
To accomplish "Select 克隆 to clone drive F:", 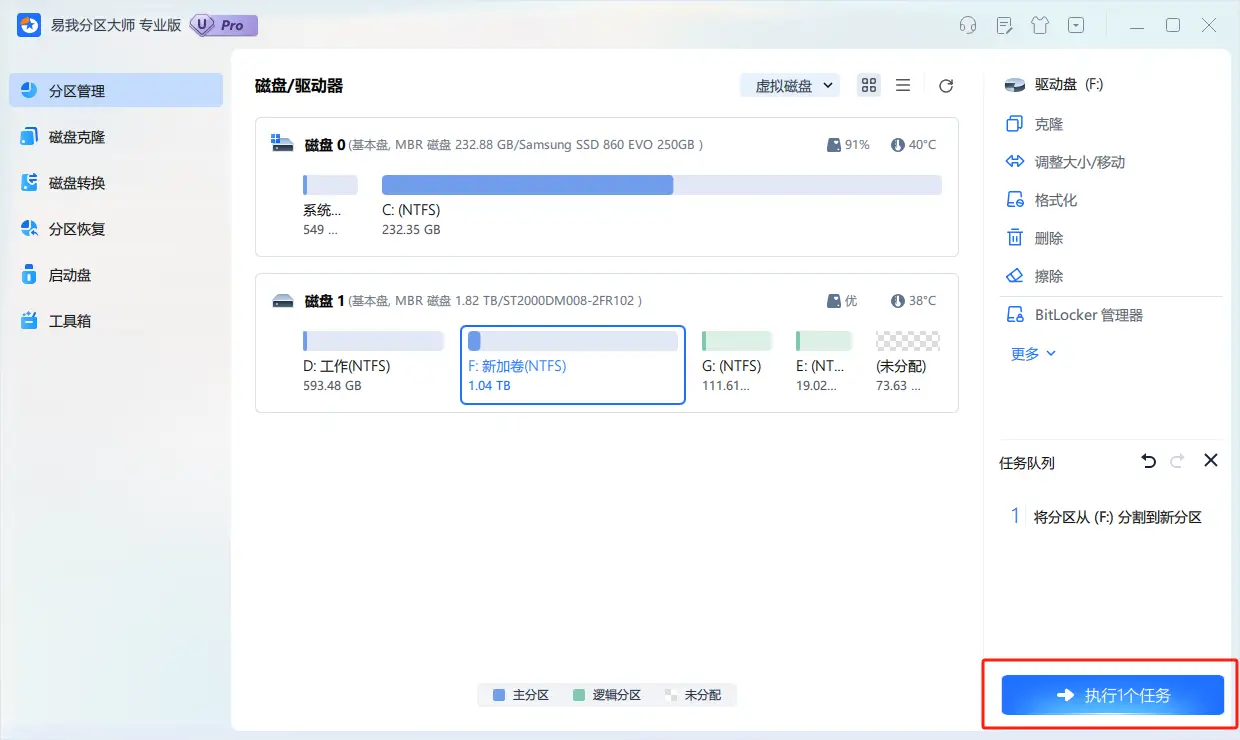I will click(x=1047, y=123).
